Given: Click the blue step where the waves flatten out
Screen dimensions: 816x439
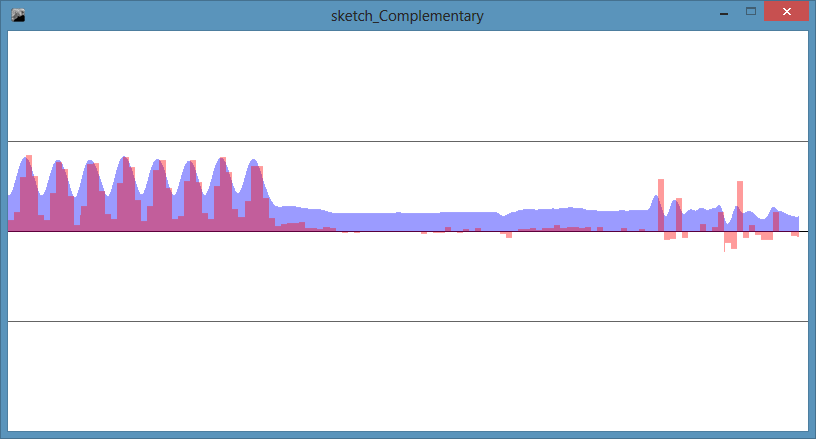Looking at the screenshot, I should (290, 214).
